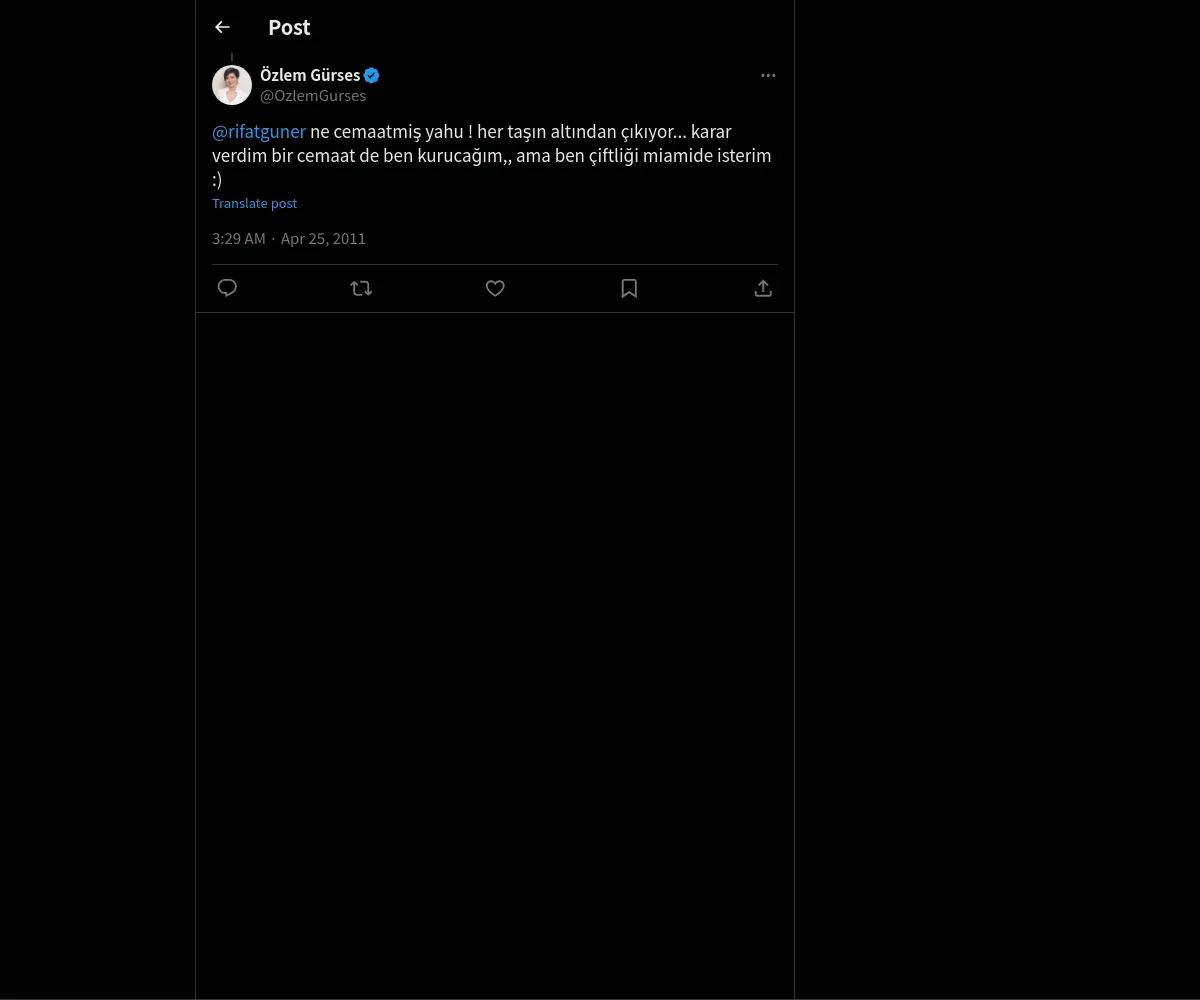The height and width of the screenshot is (1000, 1200).
Task: Open the reply composer via comment icon
Action: click(227, 288)
